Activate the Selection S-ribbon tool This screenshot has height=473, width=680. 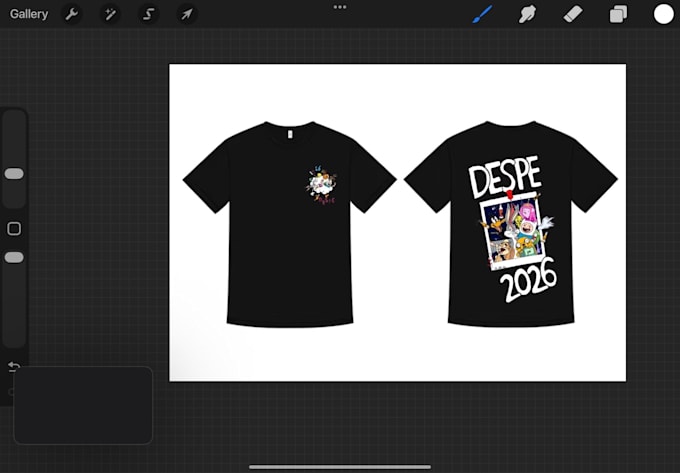click(x=148, y=14)
